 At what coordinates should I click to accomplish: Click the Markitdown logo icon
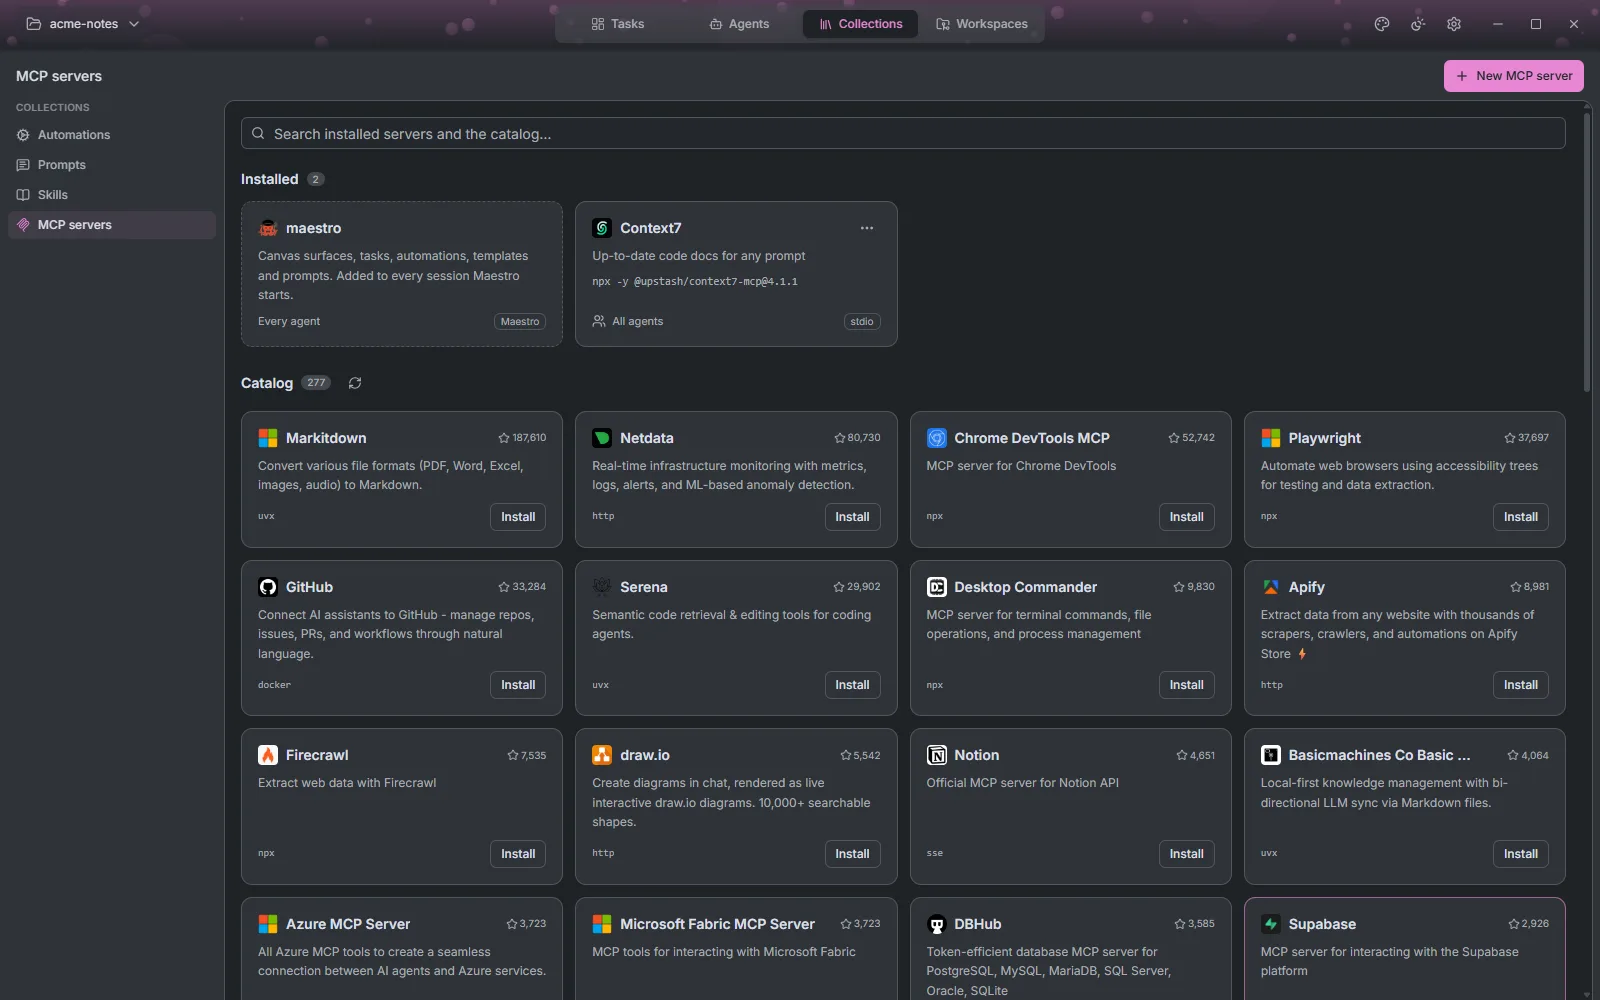pos(268,438)
